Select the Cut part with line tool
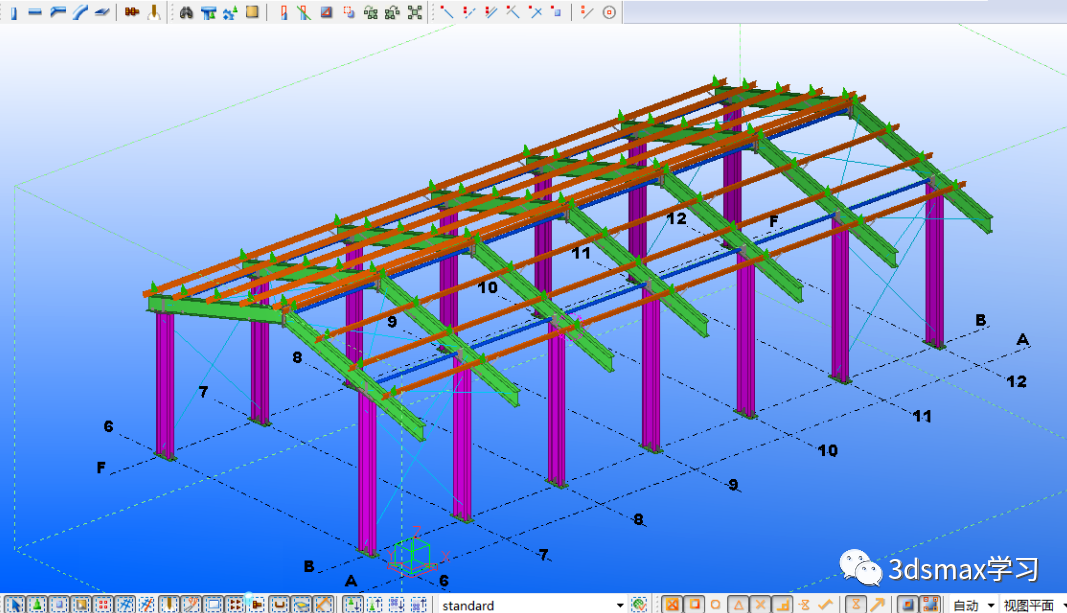Image resolution: width=1067 pixels, height=613 pixels. [x=304, y=12]
